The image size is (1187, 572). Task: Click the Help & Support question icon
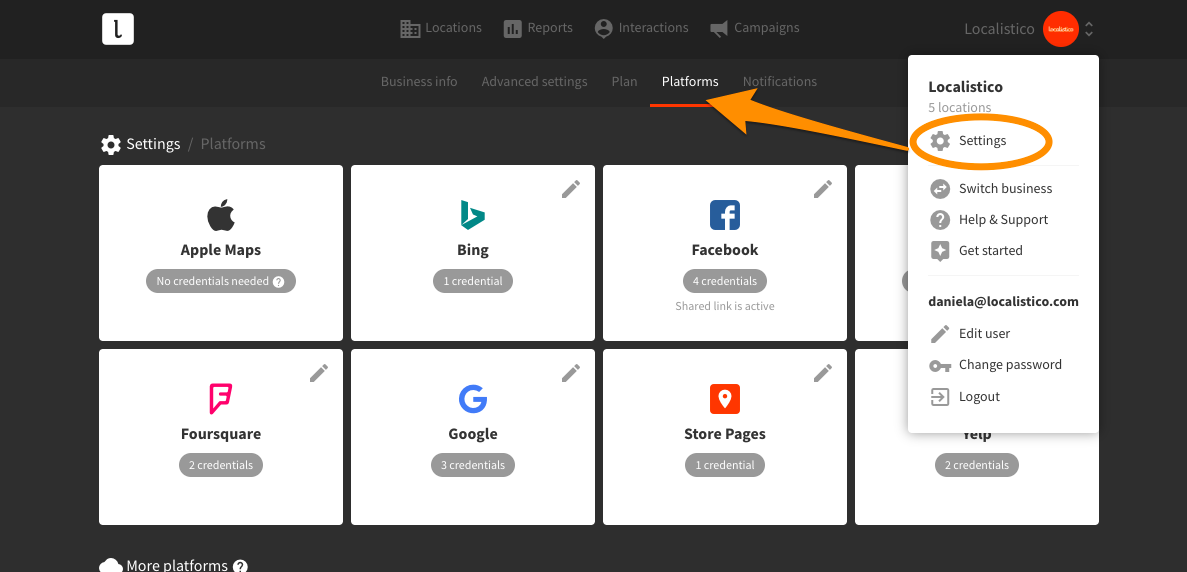pos(939,219)
